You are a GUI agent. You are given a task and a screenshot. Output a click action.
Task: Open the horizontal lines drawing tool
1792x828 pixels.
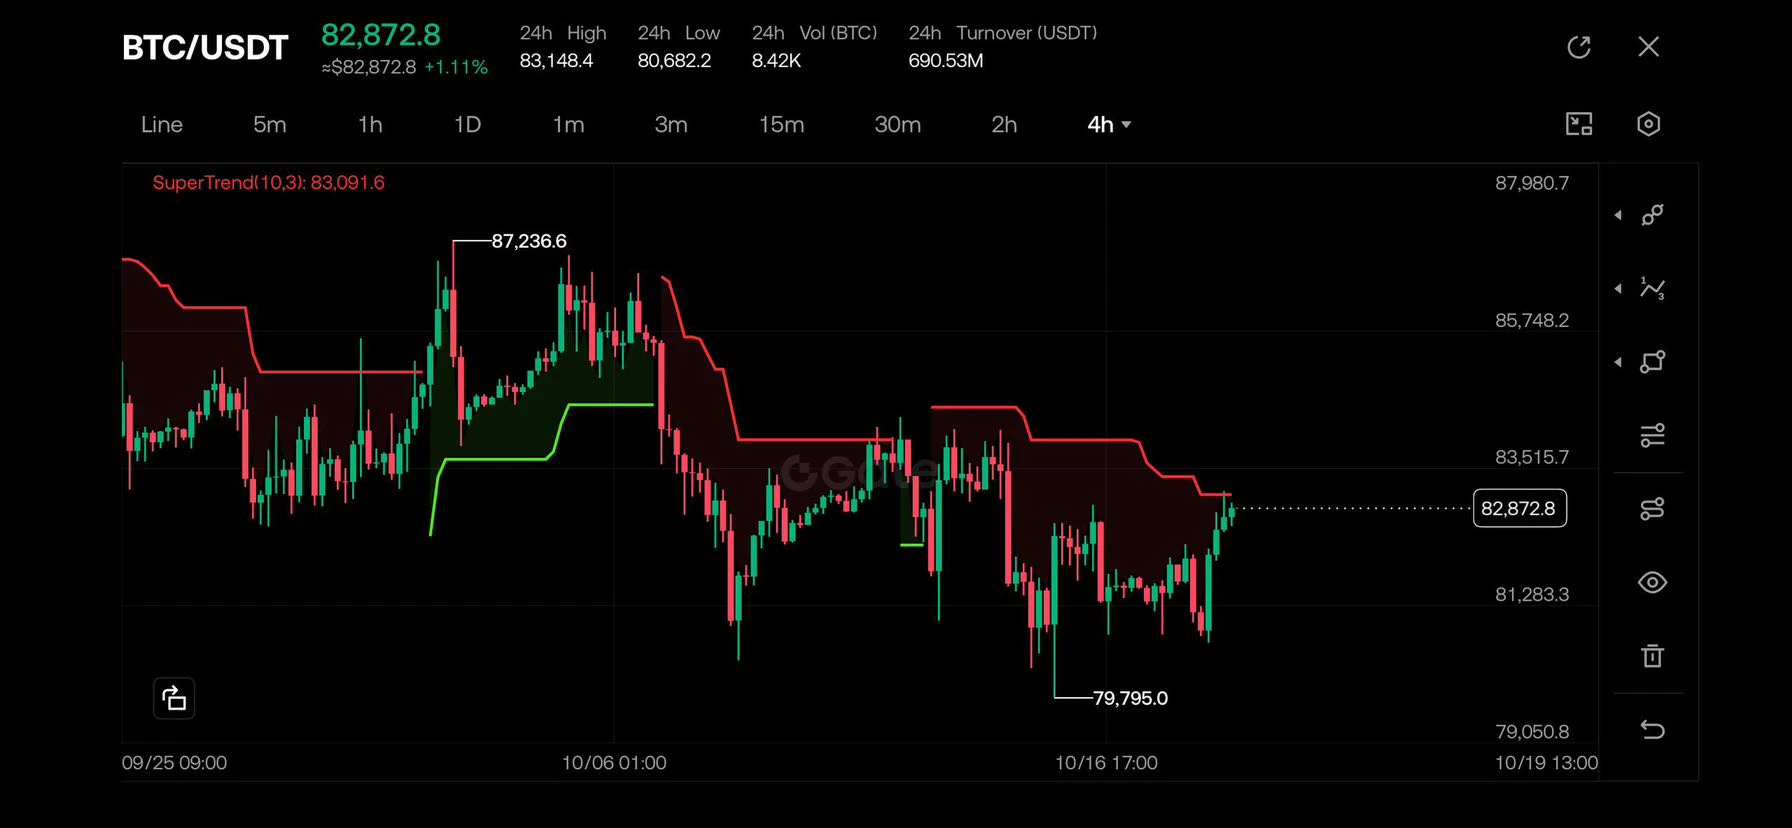click(x=1653, y=435)
